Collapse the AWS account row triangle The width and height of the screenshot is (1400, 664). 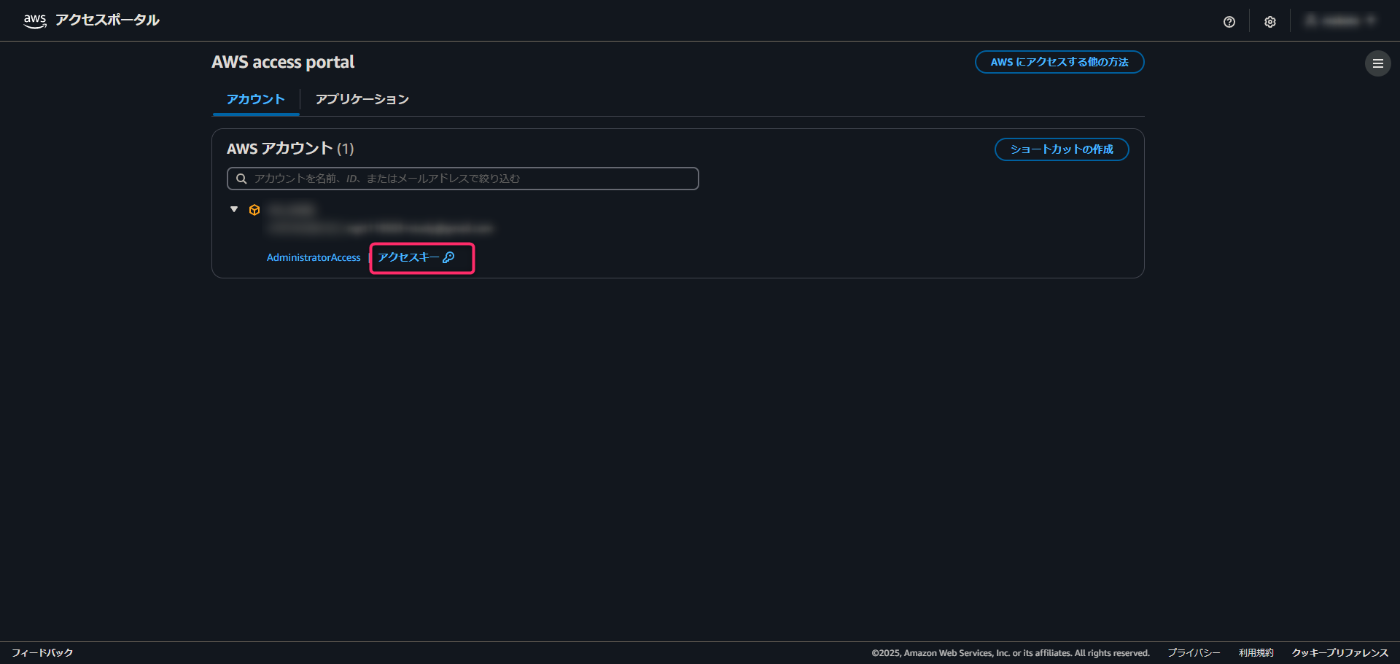[234, 209]
